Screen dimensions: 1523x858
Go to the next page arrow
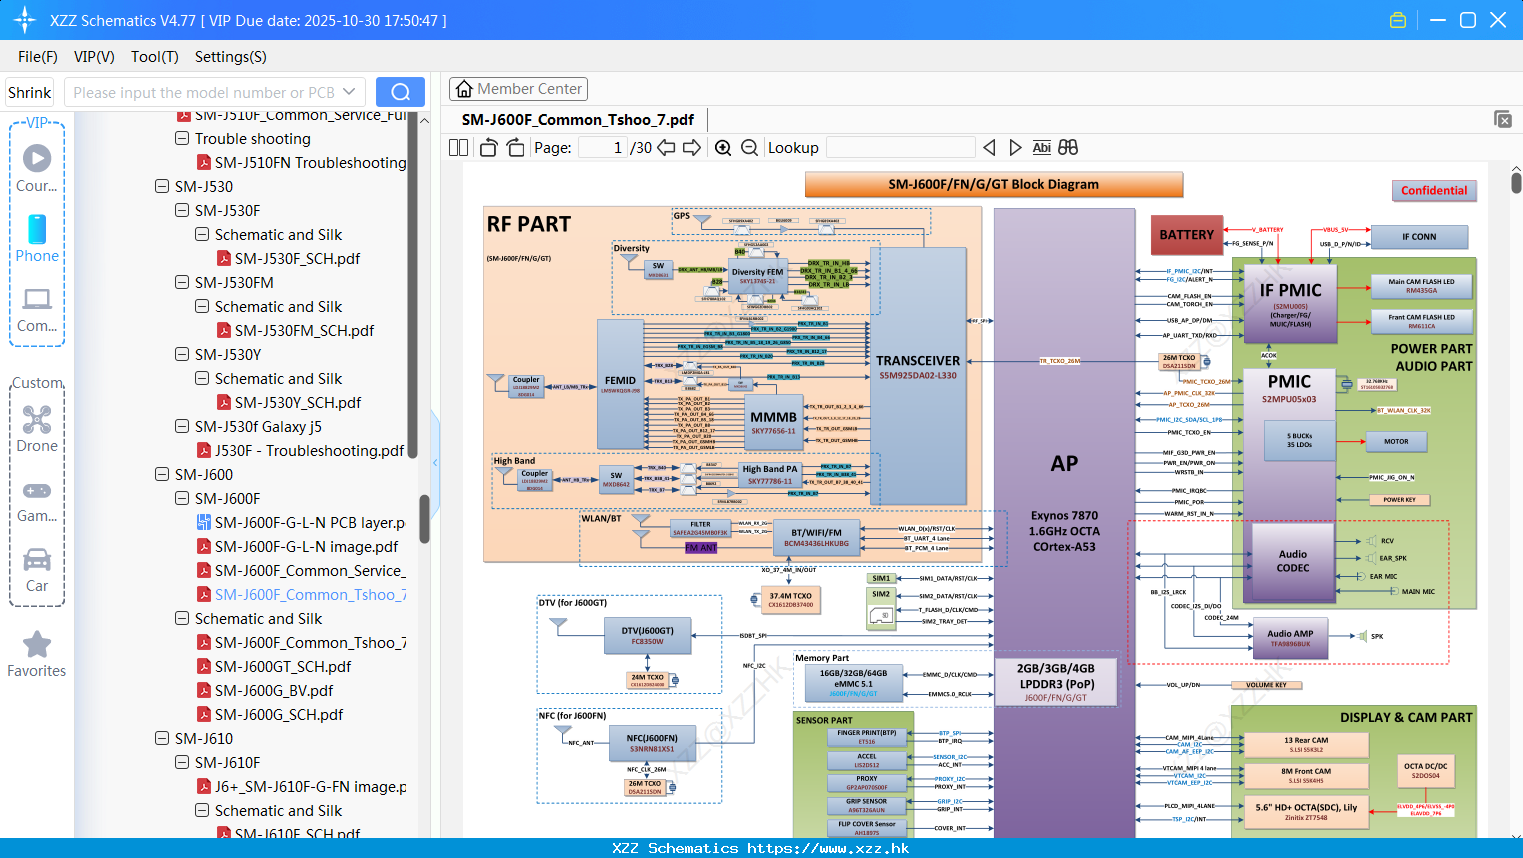(692, 147)
